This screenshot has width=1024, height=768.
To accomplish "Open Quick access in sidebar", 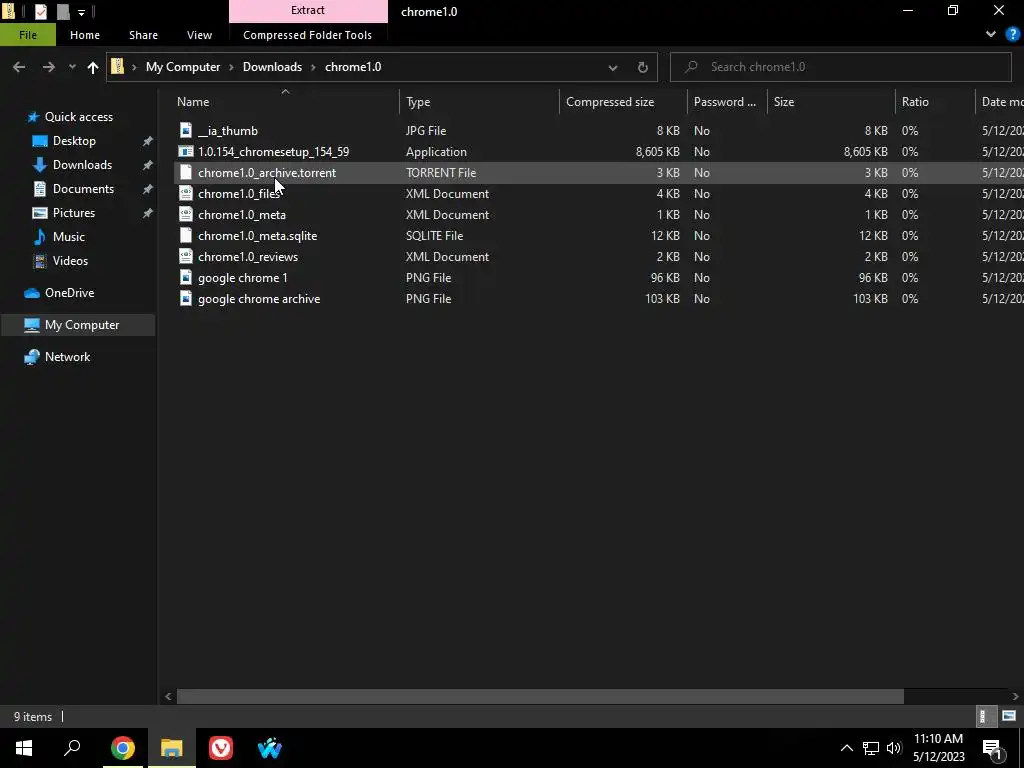I will (x=78, y=117).
